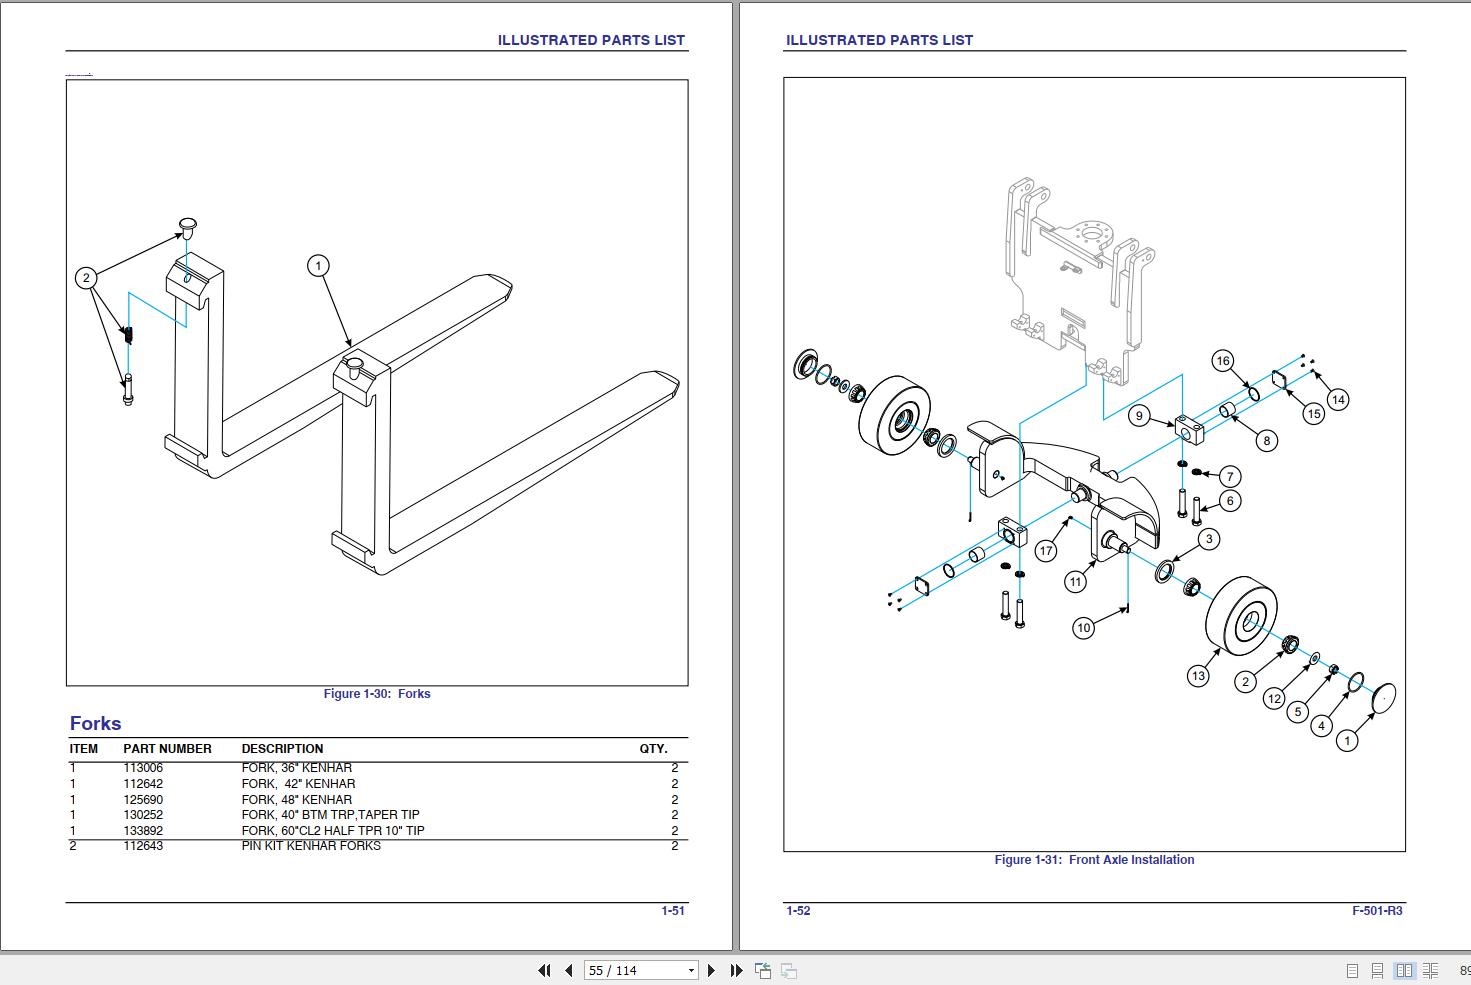Click callout 13 in Front Axle figure
Screen dimensions: 1471x985
click(1198, 676)
